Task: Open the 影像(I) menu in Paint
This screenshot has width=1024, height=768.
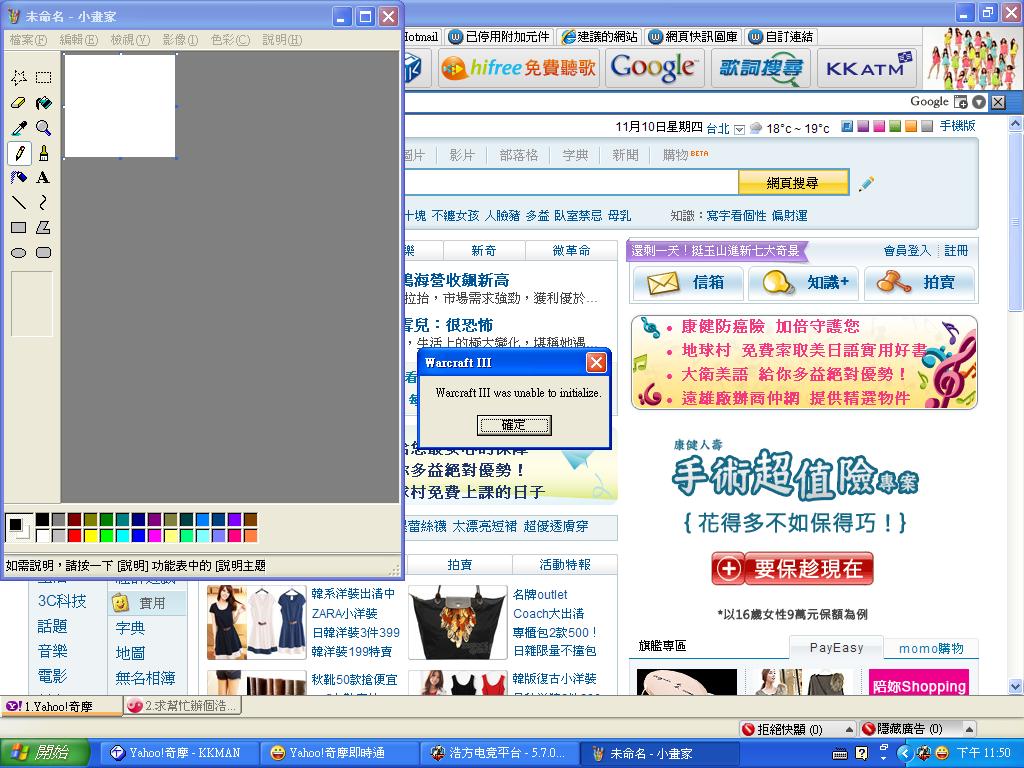Action: click(180, 40)
